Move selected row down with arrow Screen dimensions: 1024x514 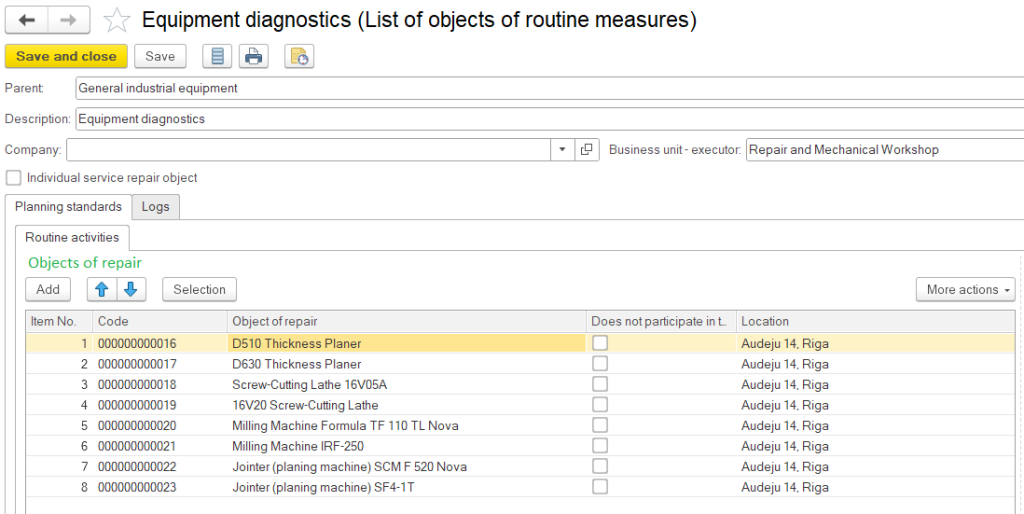pyautogui.click(x=131, y=289)
